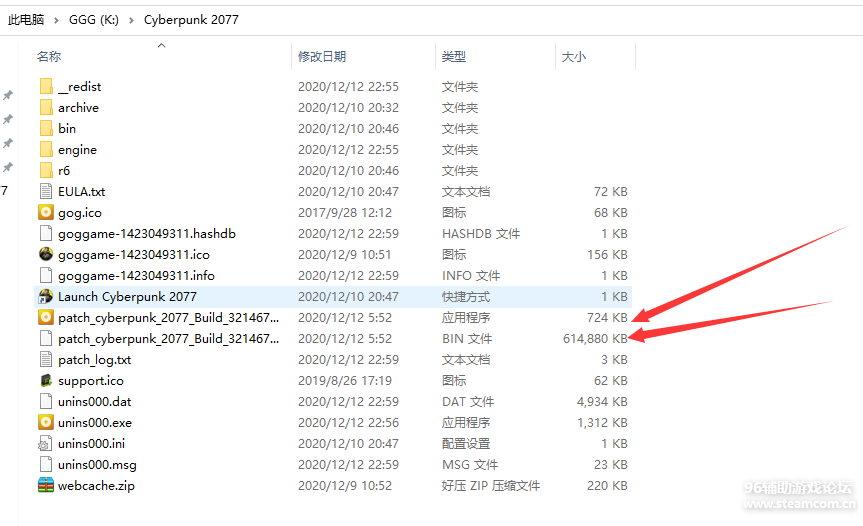Click the support.ico file icon
Viewport: 863px width, 526px height.
pyautogui.click(x=46, y=380)
